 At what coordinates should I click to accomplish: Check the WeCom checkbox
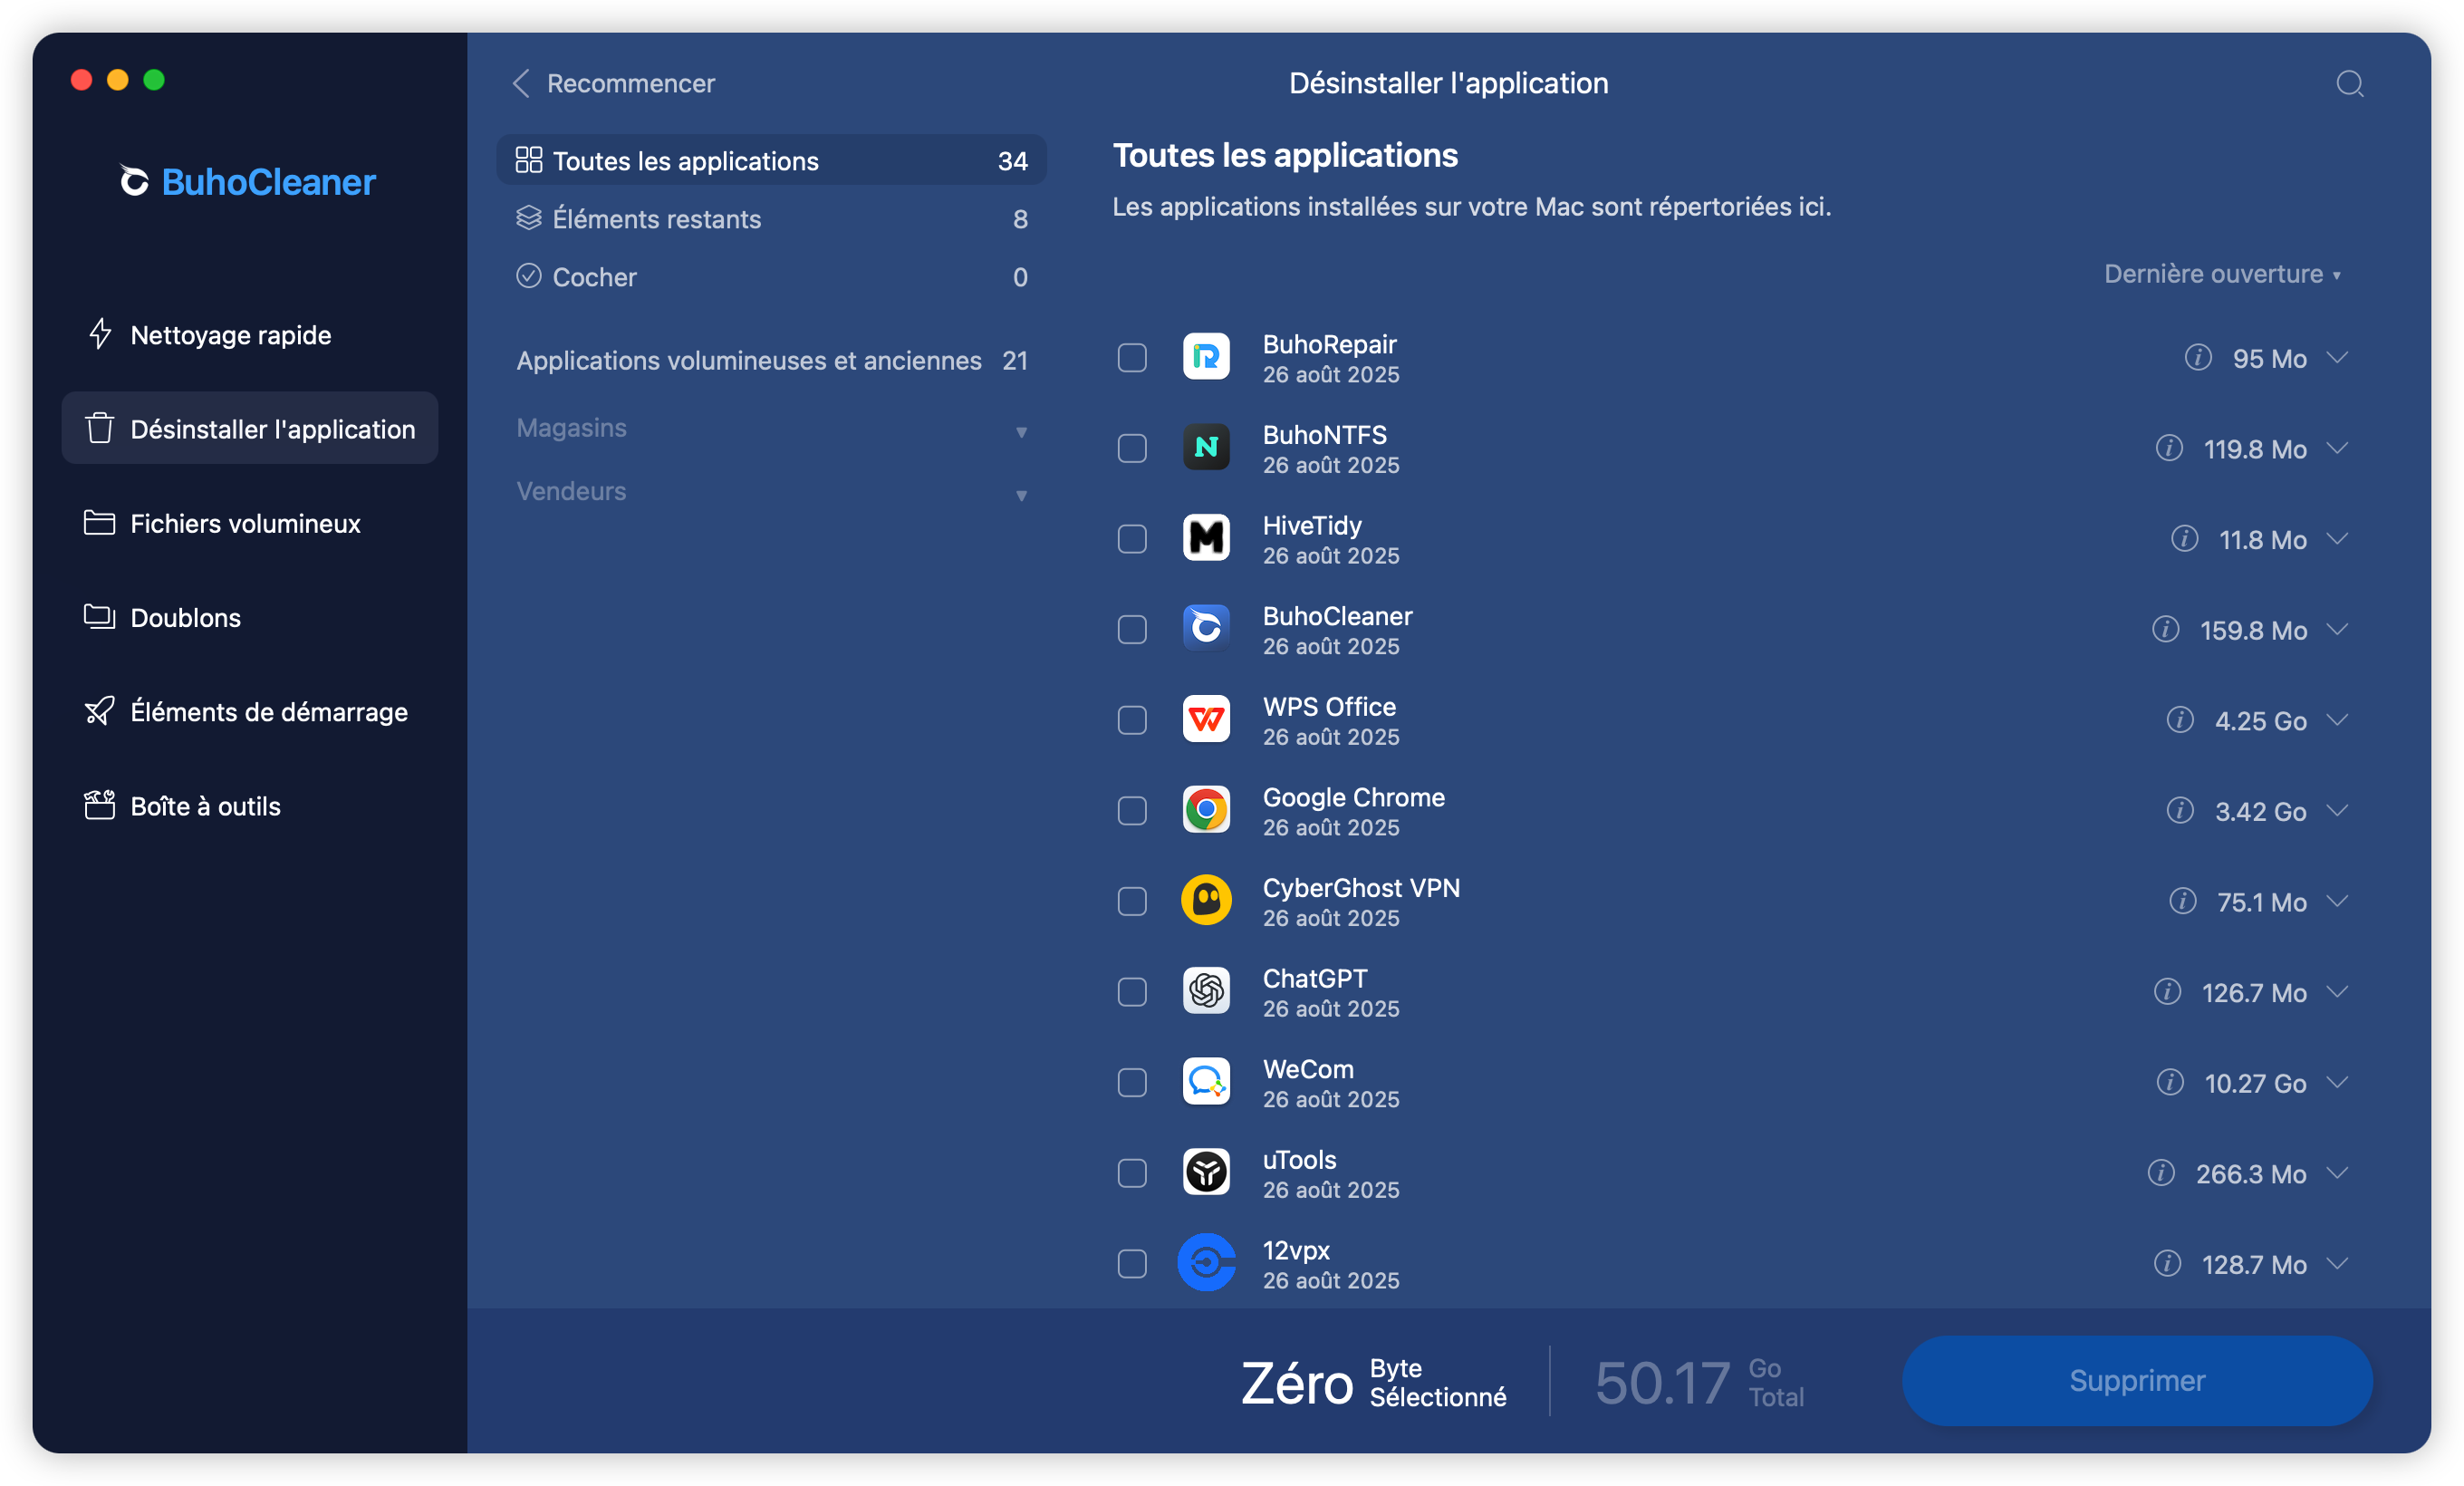1131,1082
